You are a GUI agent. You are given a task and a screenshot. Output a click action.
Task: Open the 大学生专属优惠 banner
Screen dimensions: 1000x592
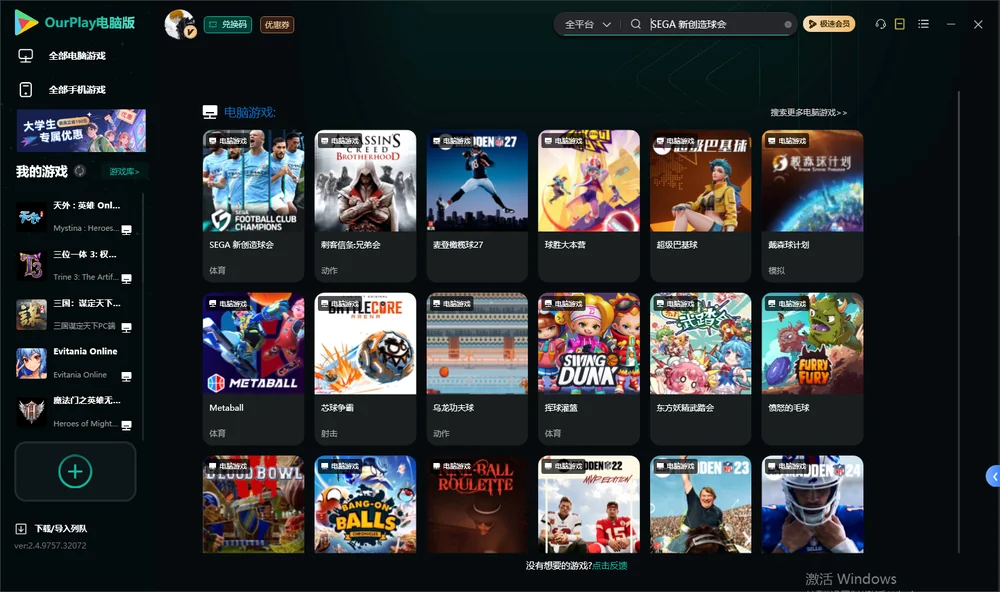[81, 131]
